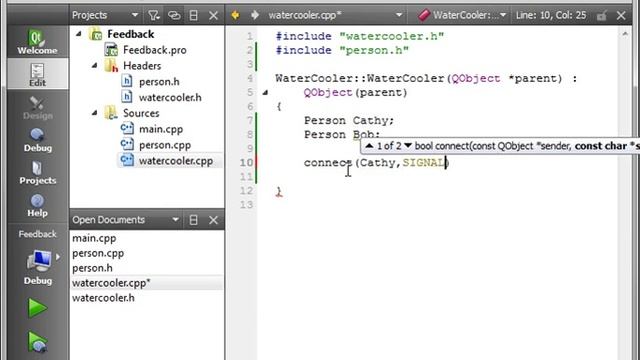The height and width of the screenshot is (360, 640).
Task: Select the Headers folder label
Action: coord(142,66)
